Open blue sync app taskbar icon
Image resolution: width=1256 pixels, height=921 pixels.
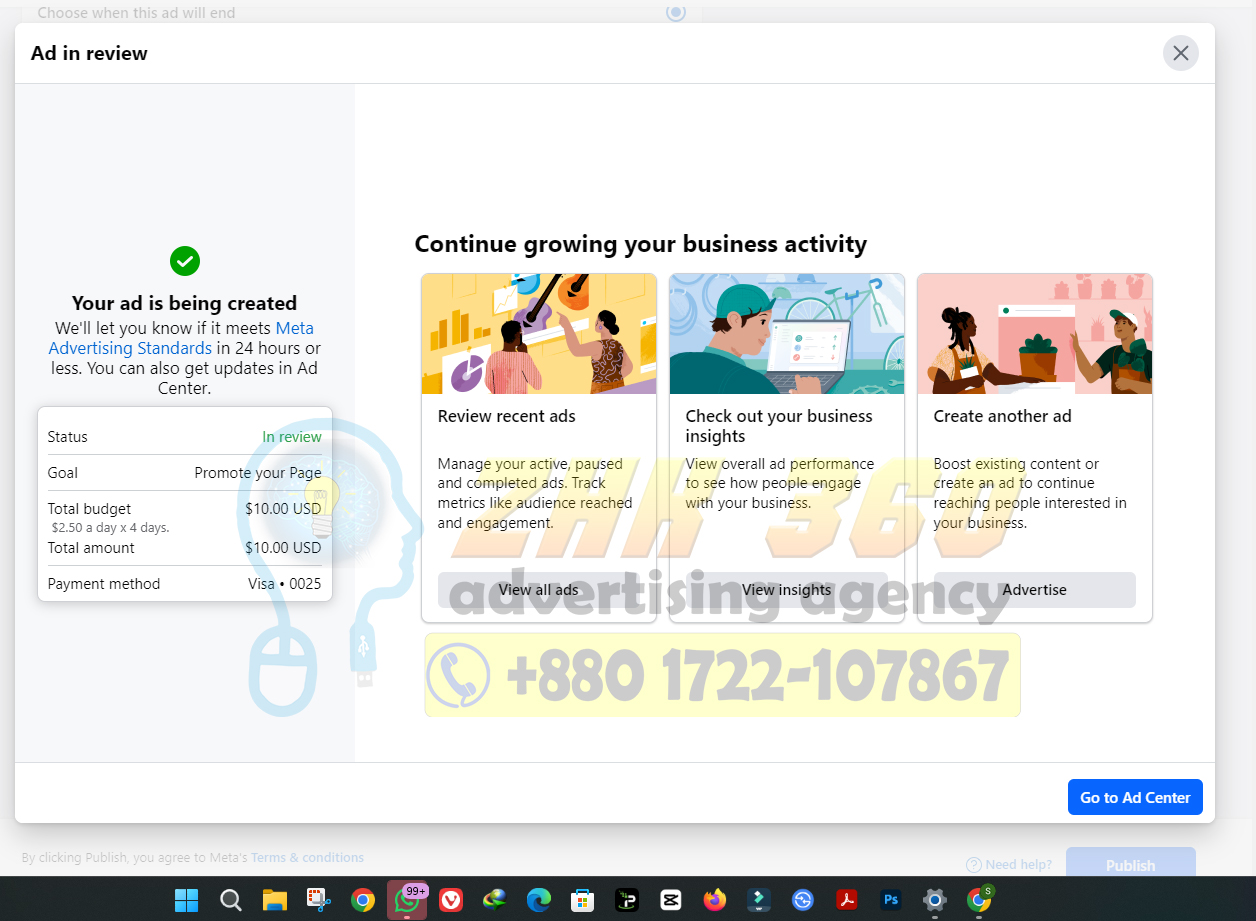803,900
